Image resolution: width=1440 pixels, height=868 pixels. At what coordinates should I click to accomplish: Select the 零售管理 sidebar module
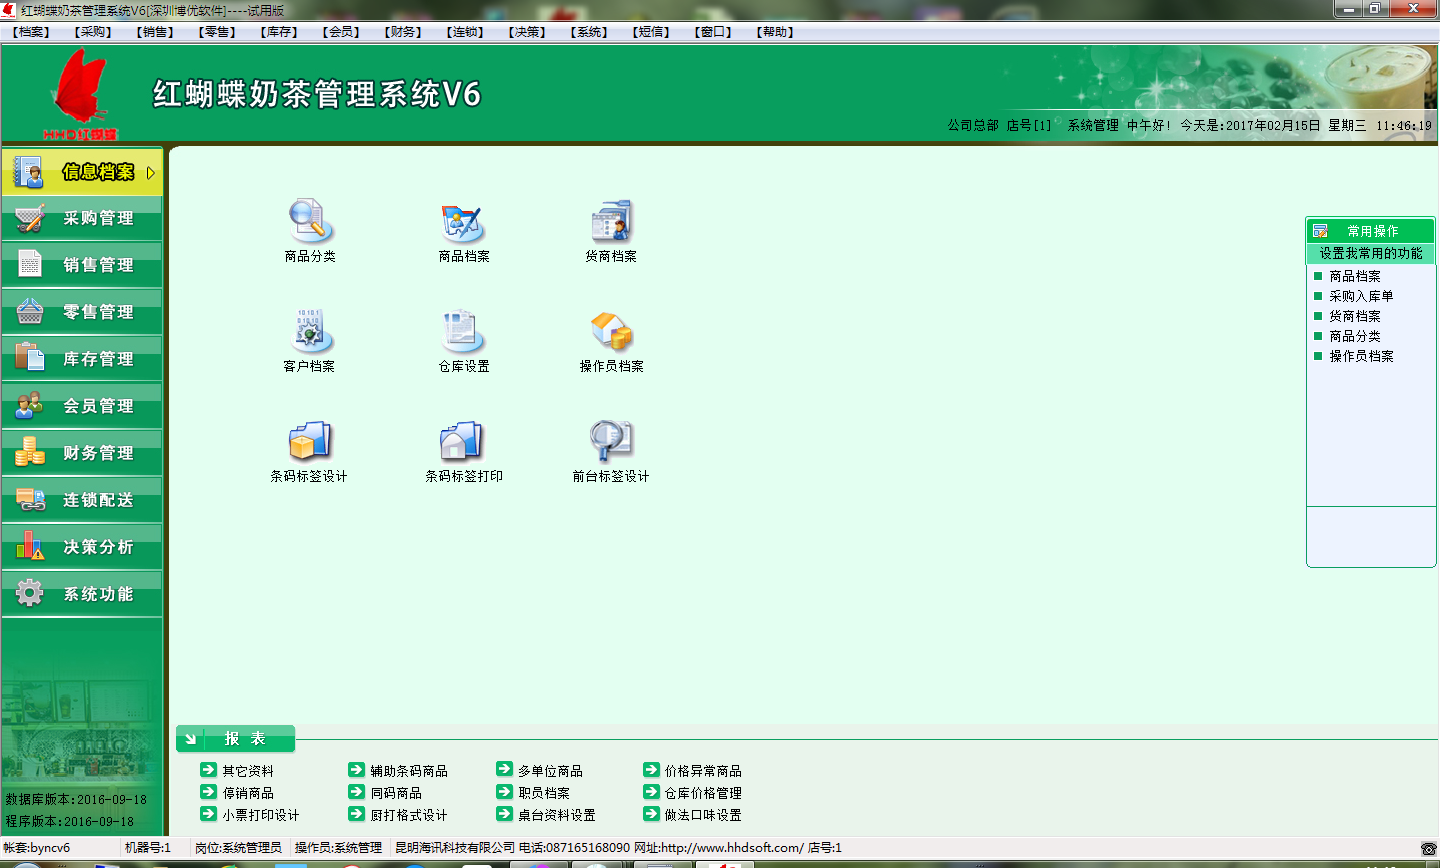tap(82, 312)
